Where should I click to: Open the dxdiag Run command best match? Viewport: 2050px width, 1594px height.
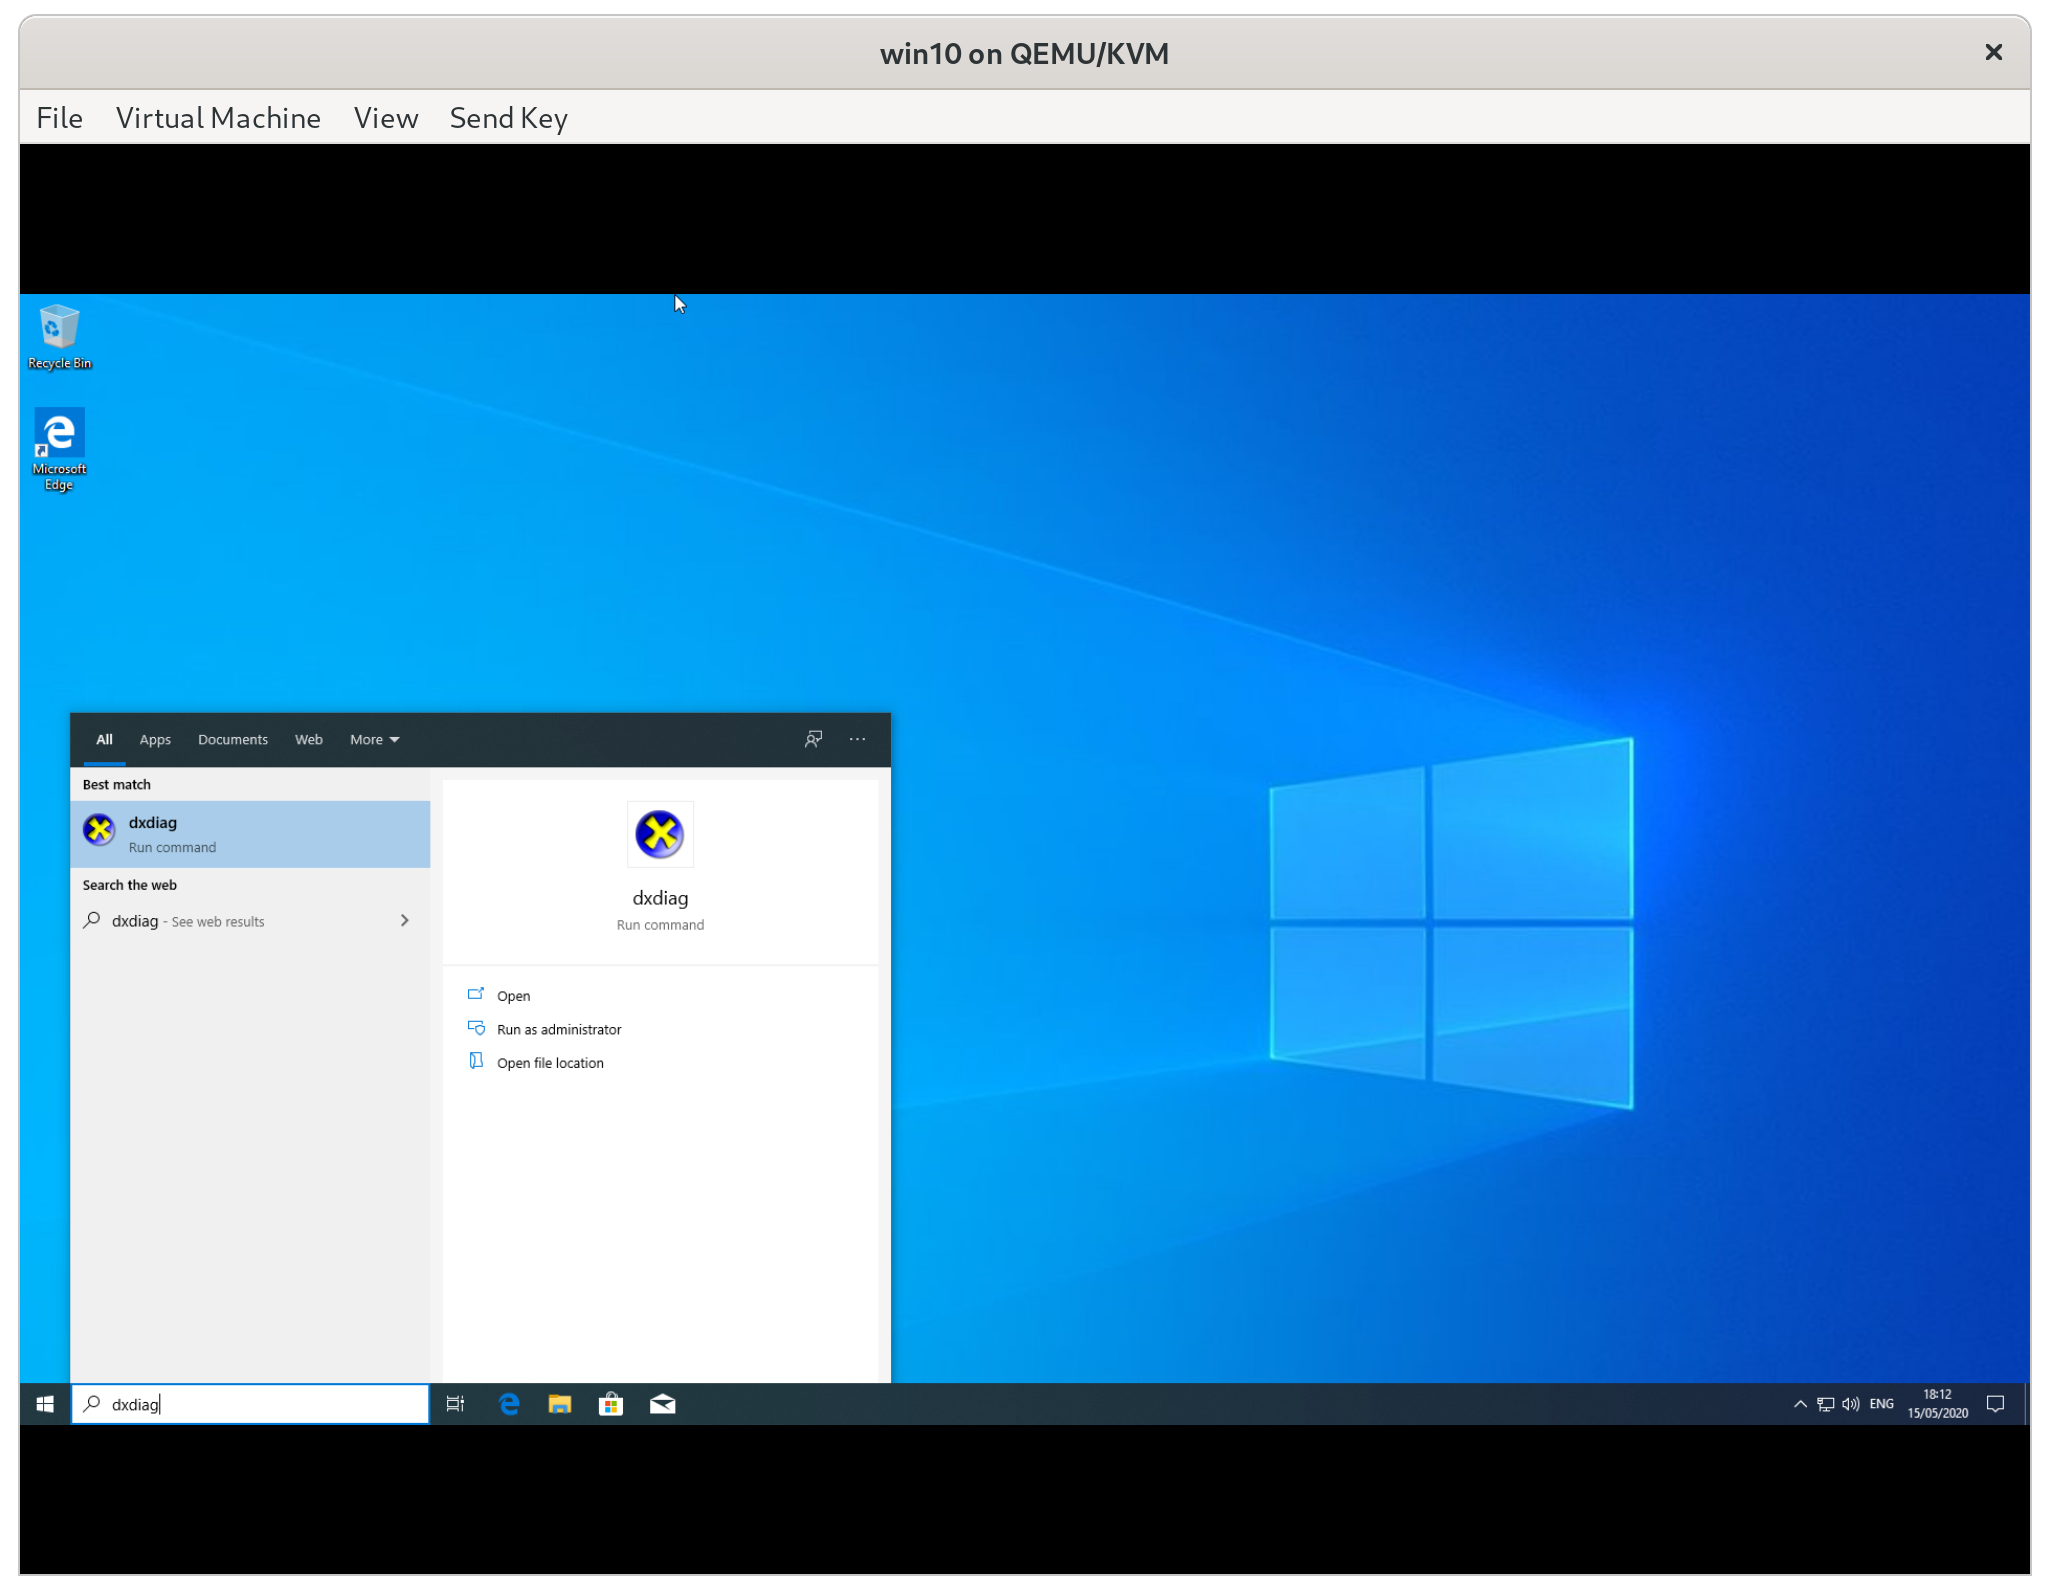[250, 833]
